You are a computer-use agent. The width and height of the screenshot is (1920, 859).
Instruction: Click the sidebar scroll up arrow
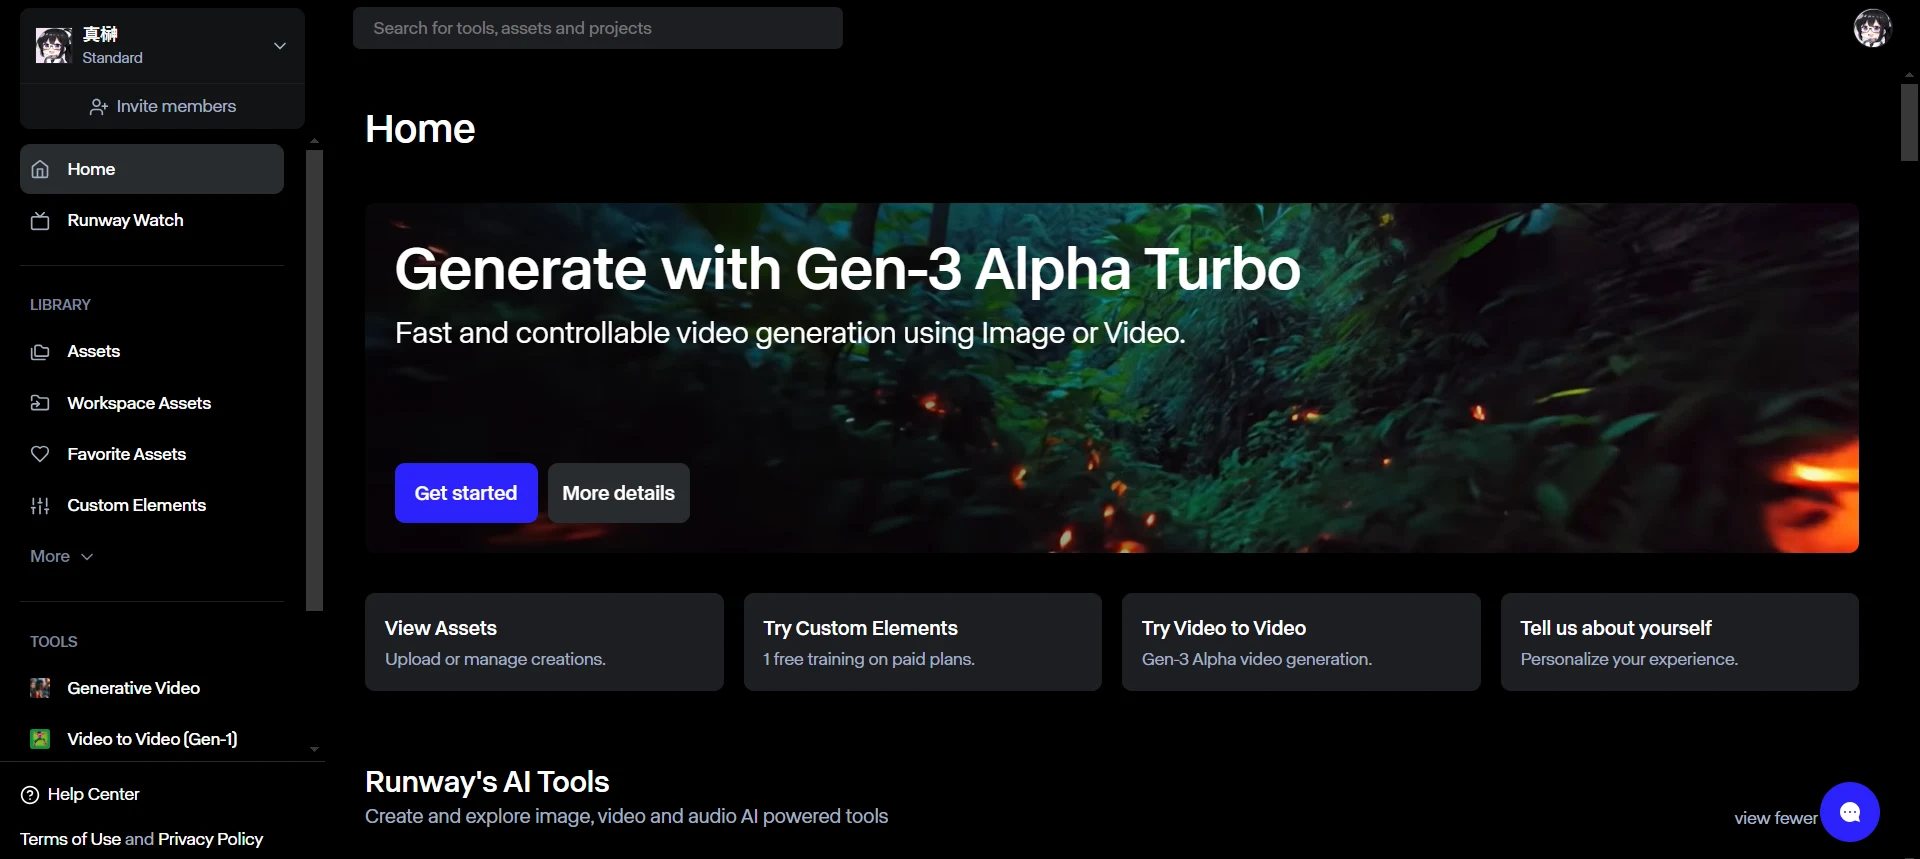click(x=314, y=141)
